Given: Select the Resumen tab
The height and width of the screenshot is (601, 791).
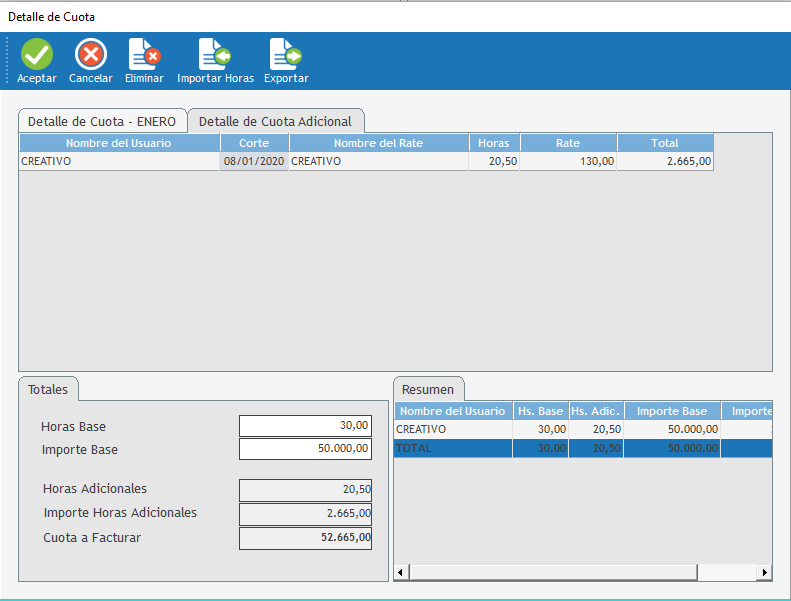Looking at the screenshot, I should click(x=429, y=389).
